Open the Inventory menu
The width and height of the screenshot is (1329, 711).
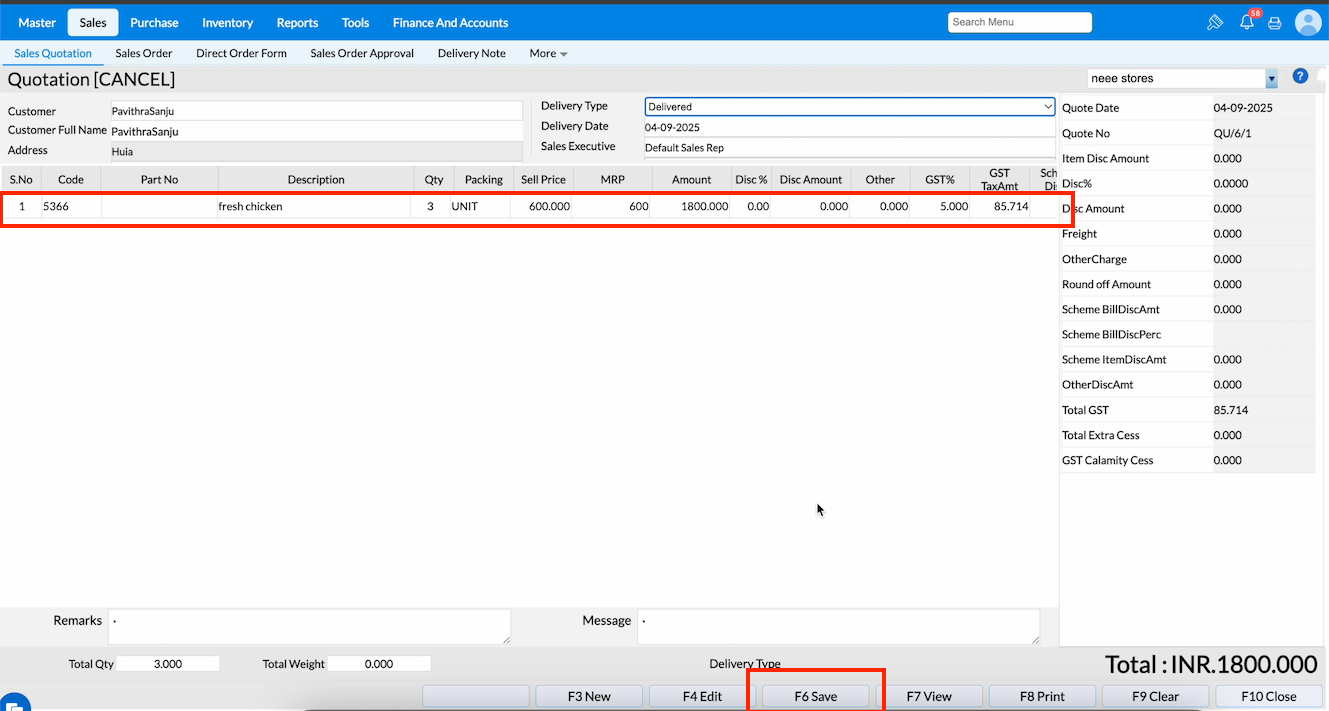point(227,22)
